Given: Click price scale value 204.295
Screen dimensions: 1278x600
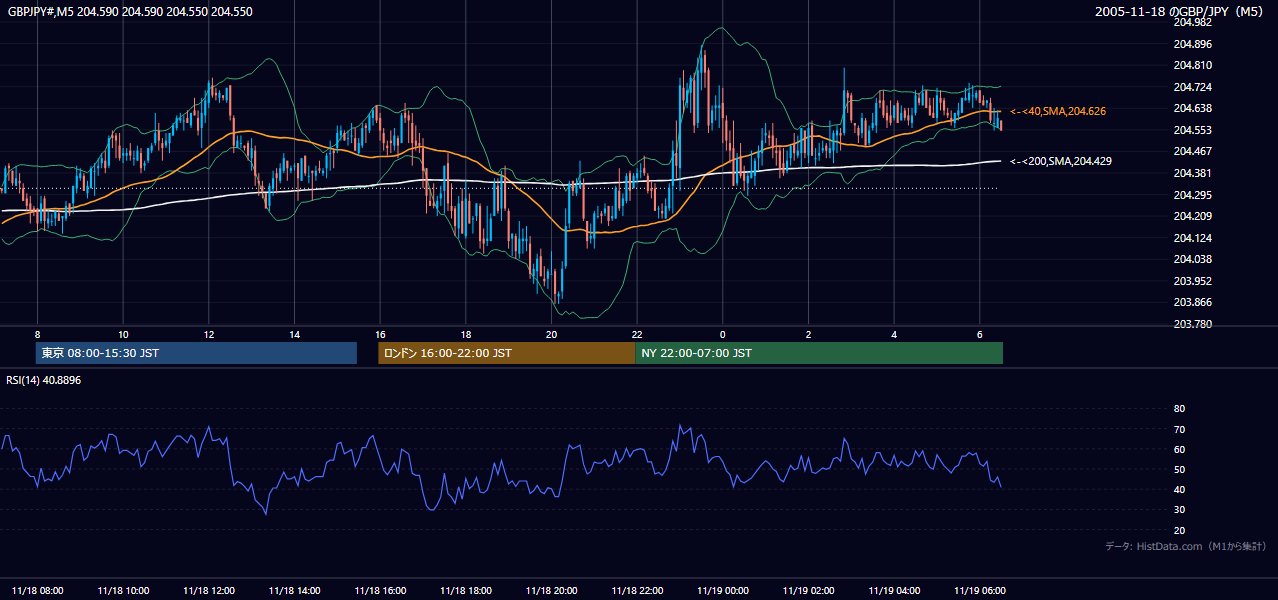Looking at the screenshot, I should coord(1192,195).
